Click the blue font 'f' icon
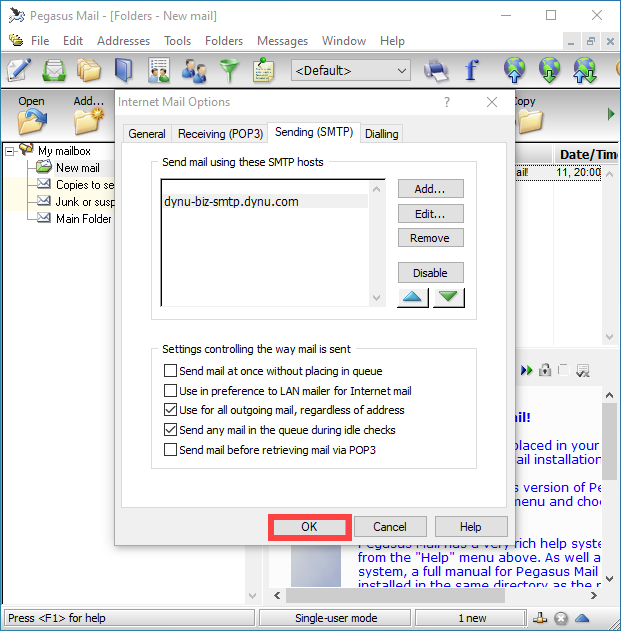 (x=472, y=71)
